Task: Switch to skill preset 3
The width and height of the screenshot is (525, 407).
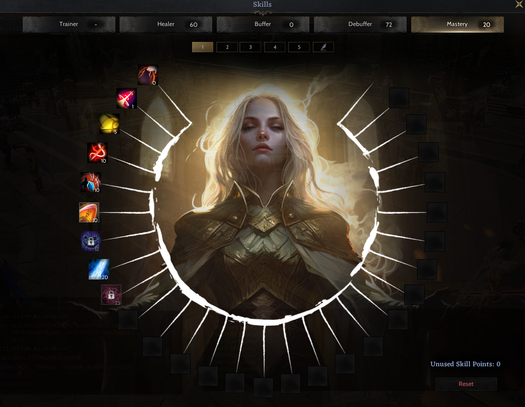Action: pyautogui.click(x=250, y=47)
